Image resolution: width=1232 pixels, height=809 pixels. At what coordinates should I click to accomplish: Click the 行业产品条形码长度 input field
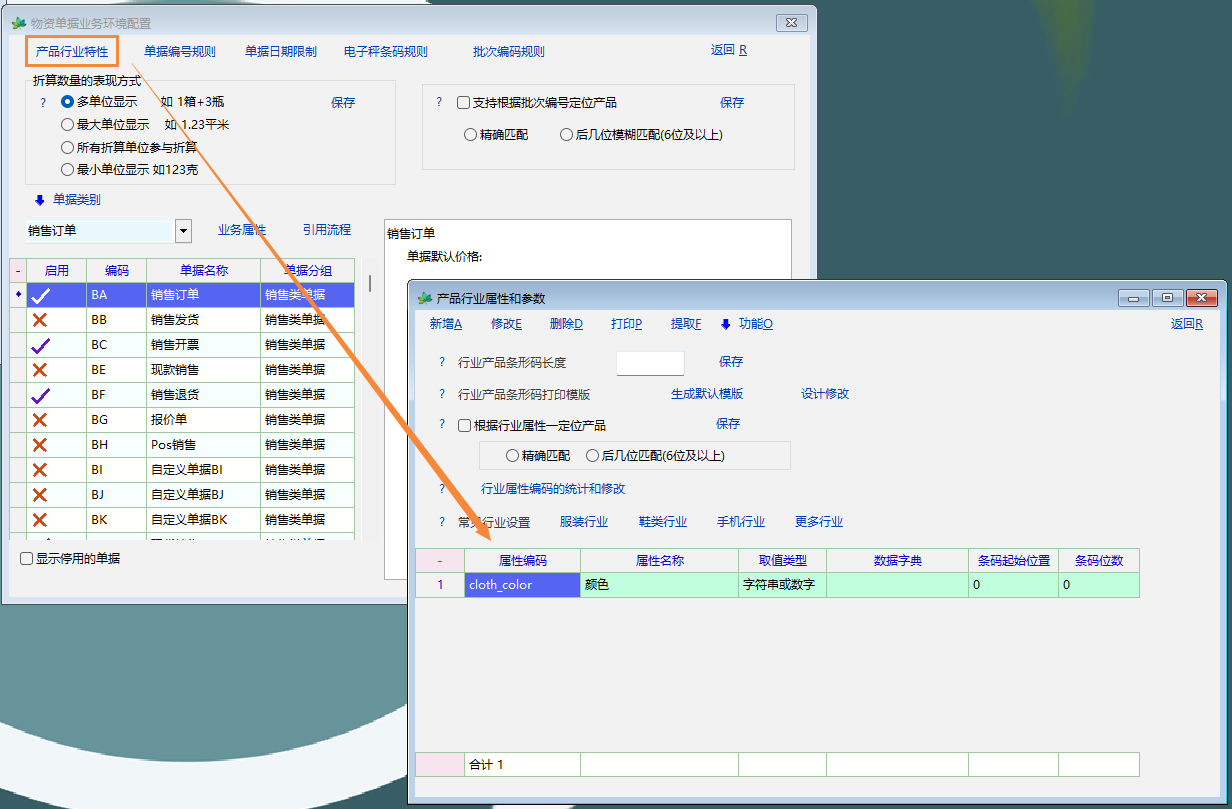coord(650,363)
